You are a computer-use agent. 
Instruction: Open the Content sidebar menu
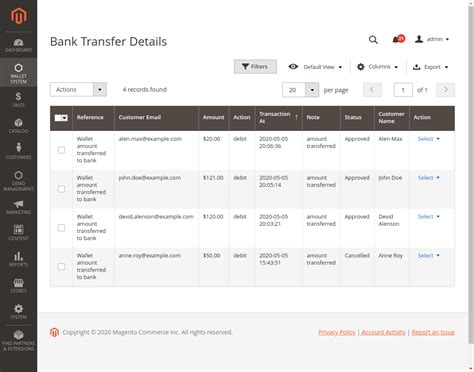18,233
